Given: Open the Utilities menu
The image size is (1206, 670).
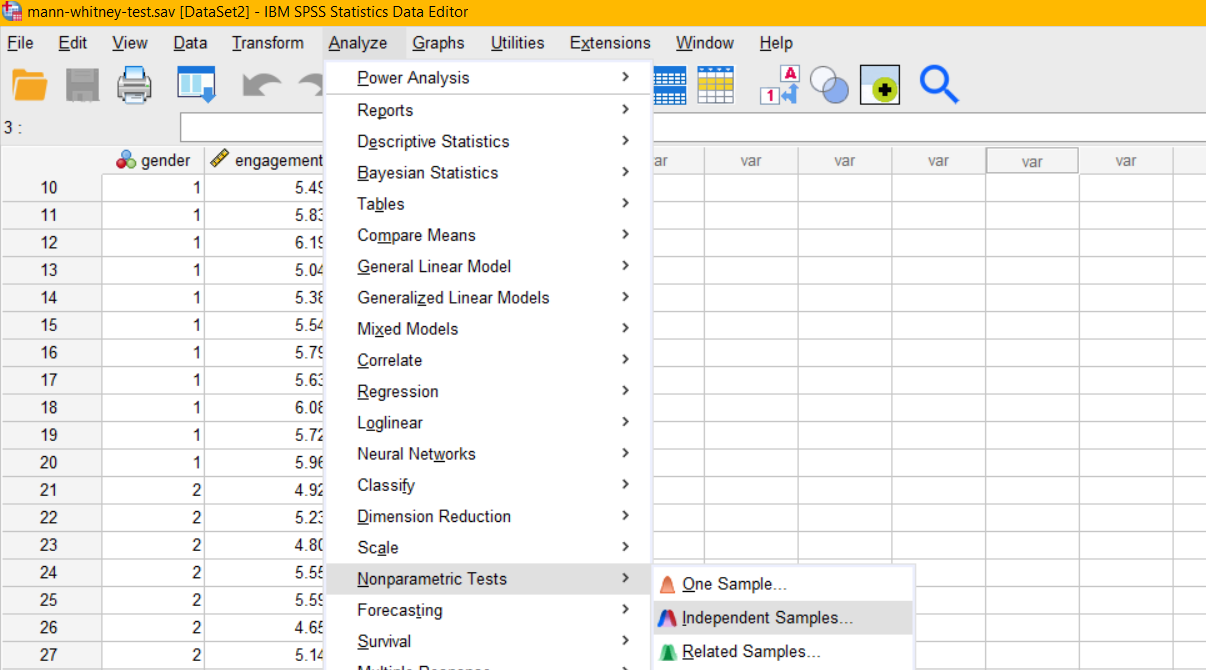Looking at the screenshot, I should point(517,43).
